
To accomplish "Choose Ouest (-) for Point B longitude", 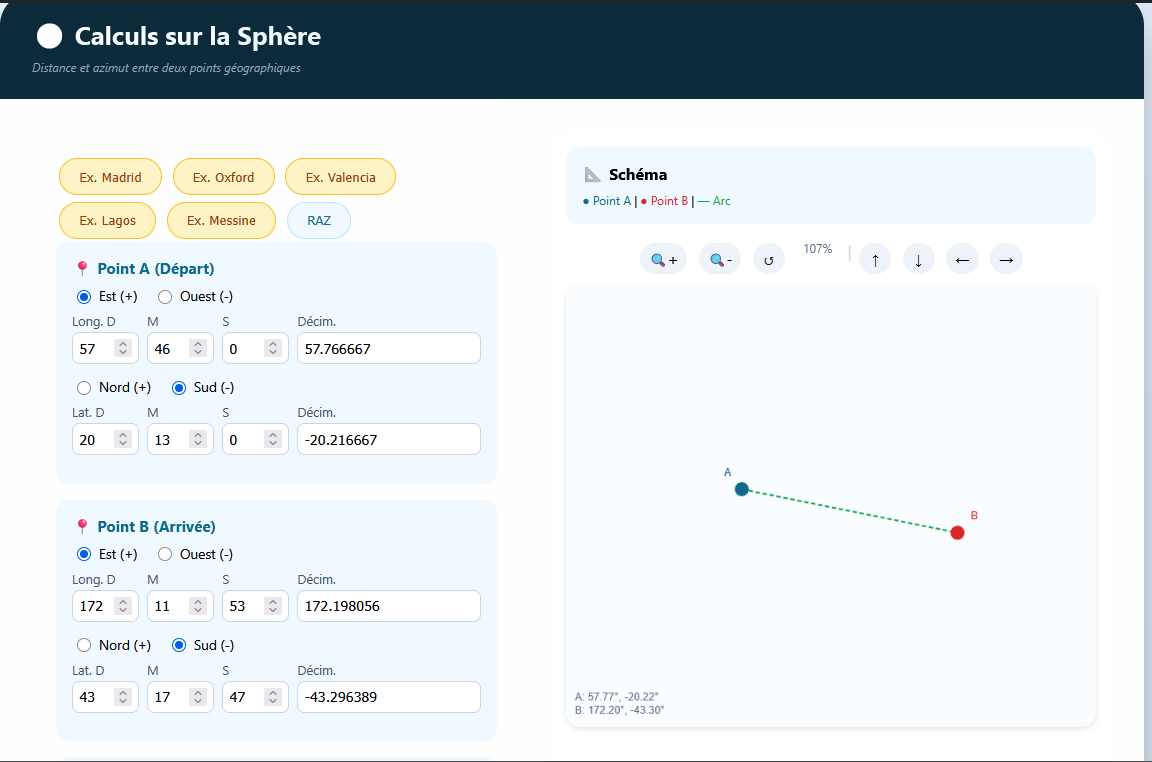I will pos(167,555).
